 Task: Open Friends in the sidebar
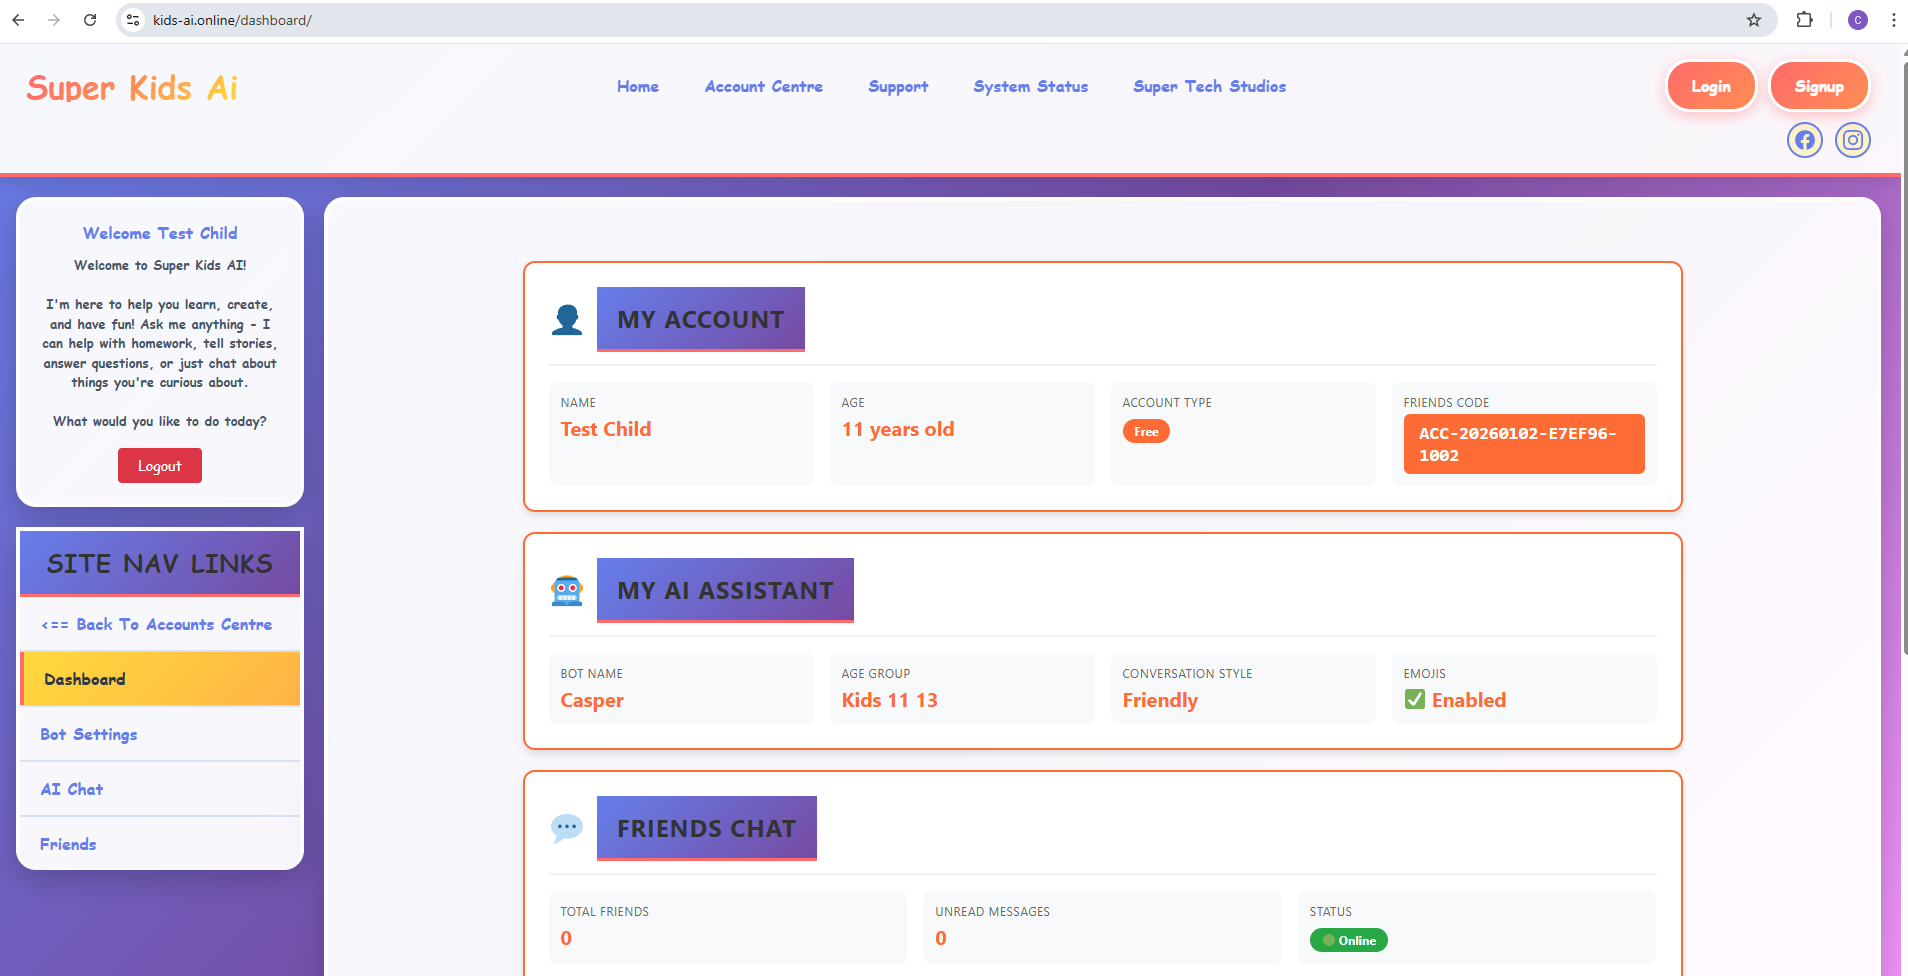(160, 844)
